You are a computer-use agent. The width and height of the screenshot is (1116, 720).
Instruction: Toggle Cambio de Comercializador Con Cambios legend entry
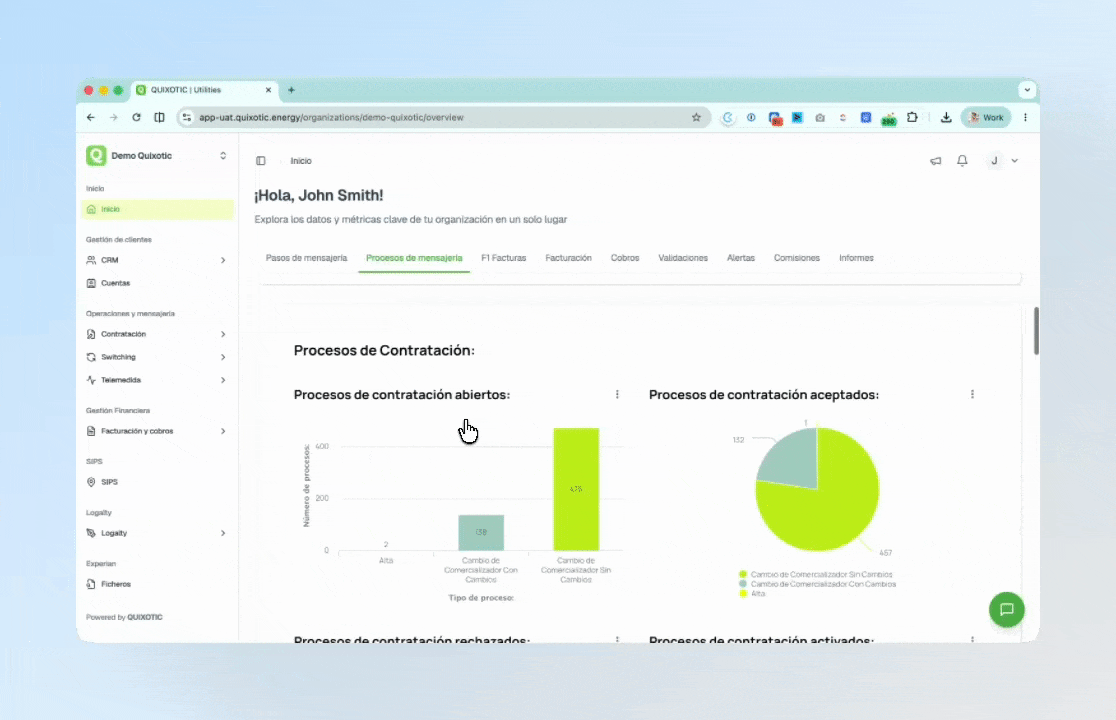[817, 584]
